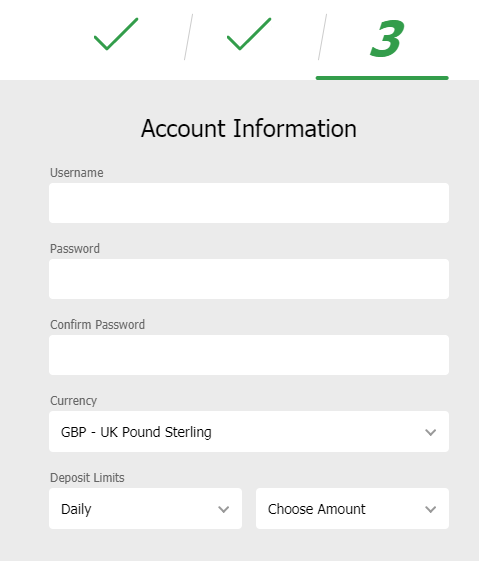The image size is (479, 561).
Task: Go back to completed step one checkmark
Action: pos(116,34)
